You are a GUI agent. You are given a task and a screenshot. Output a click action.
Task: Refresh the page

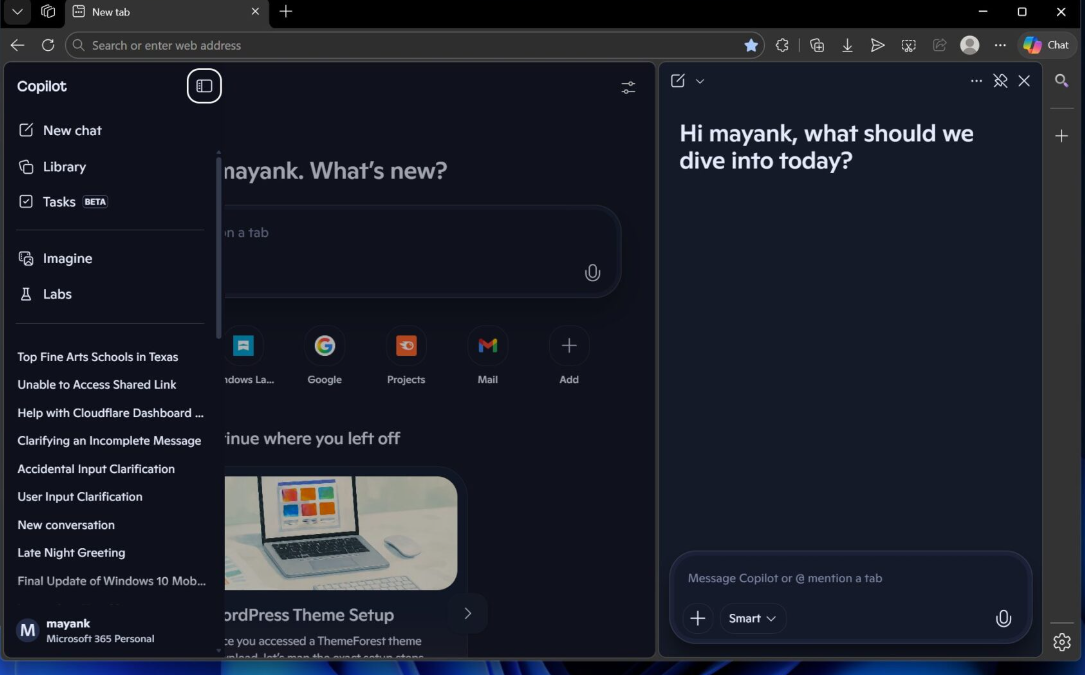click(x=48, y=45)
